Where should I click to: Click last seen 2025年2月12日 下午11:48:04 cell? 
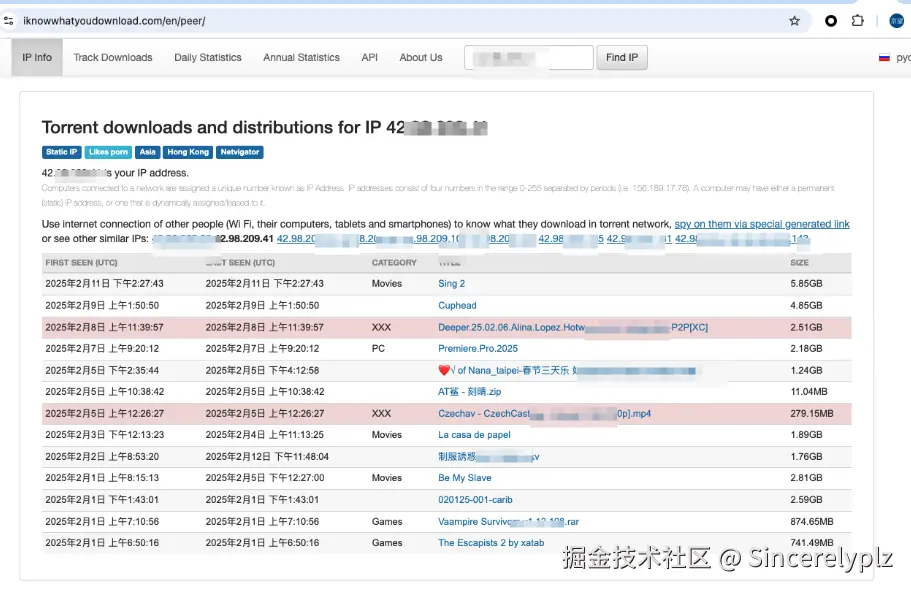(267, 457)
